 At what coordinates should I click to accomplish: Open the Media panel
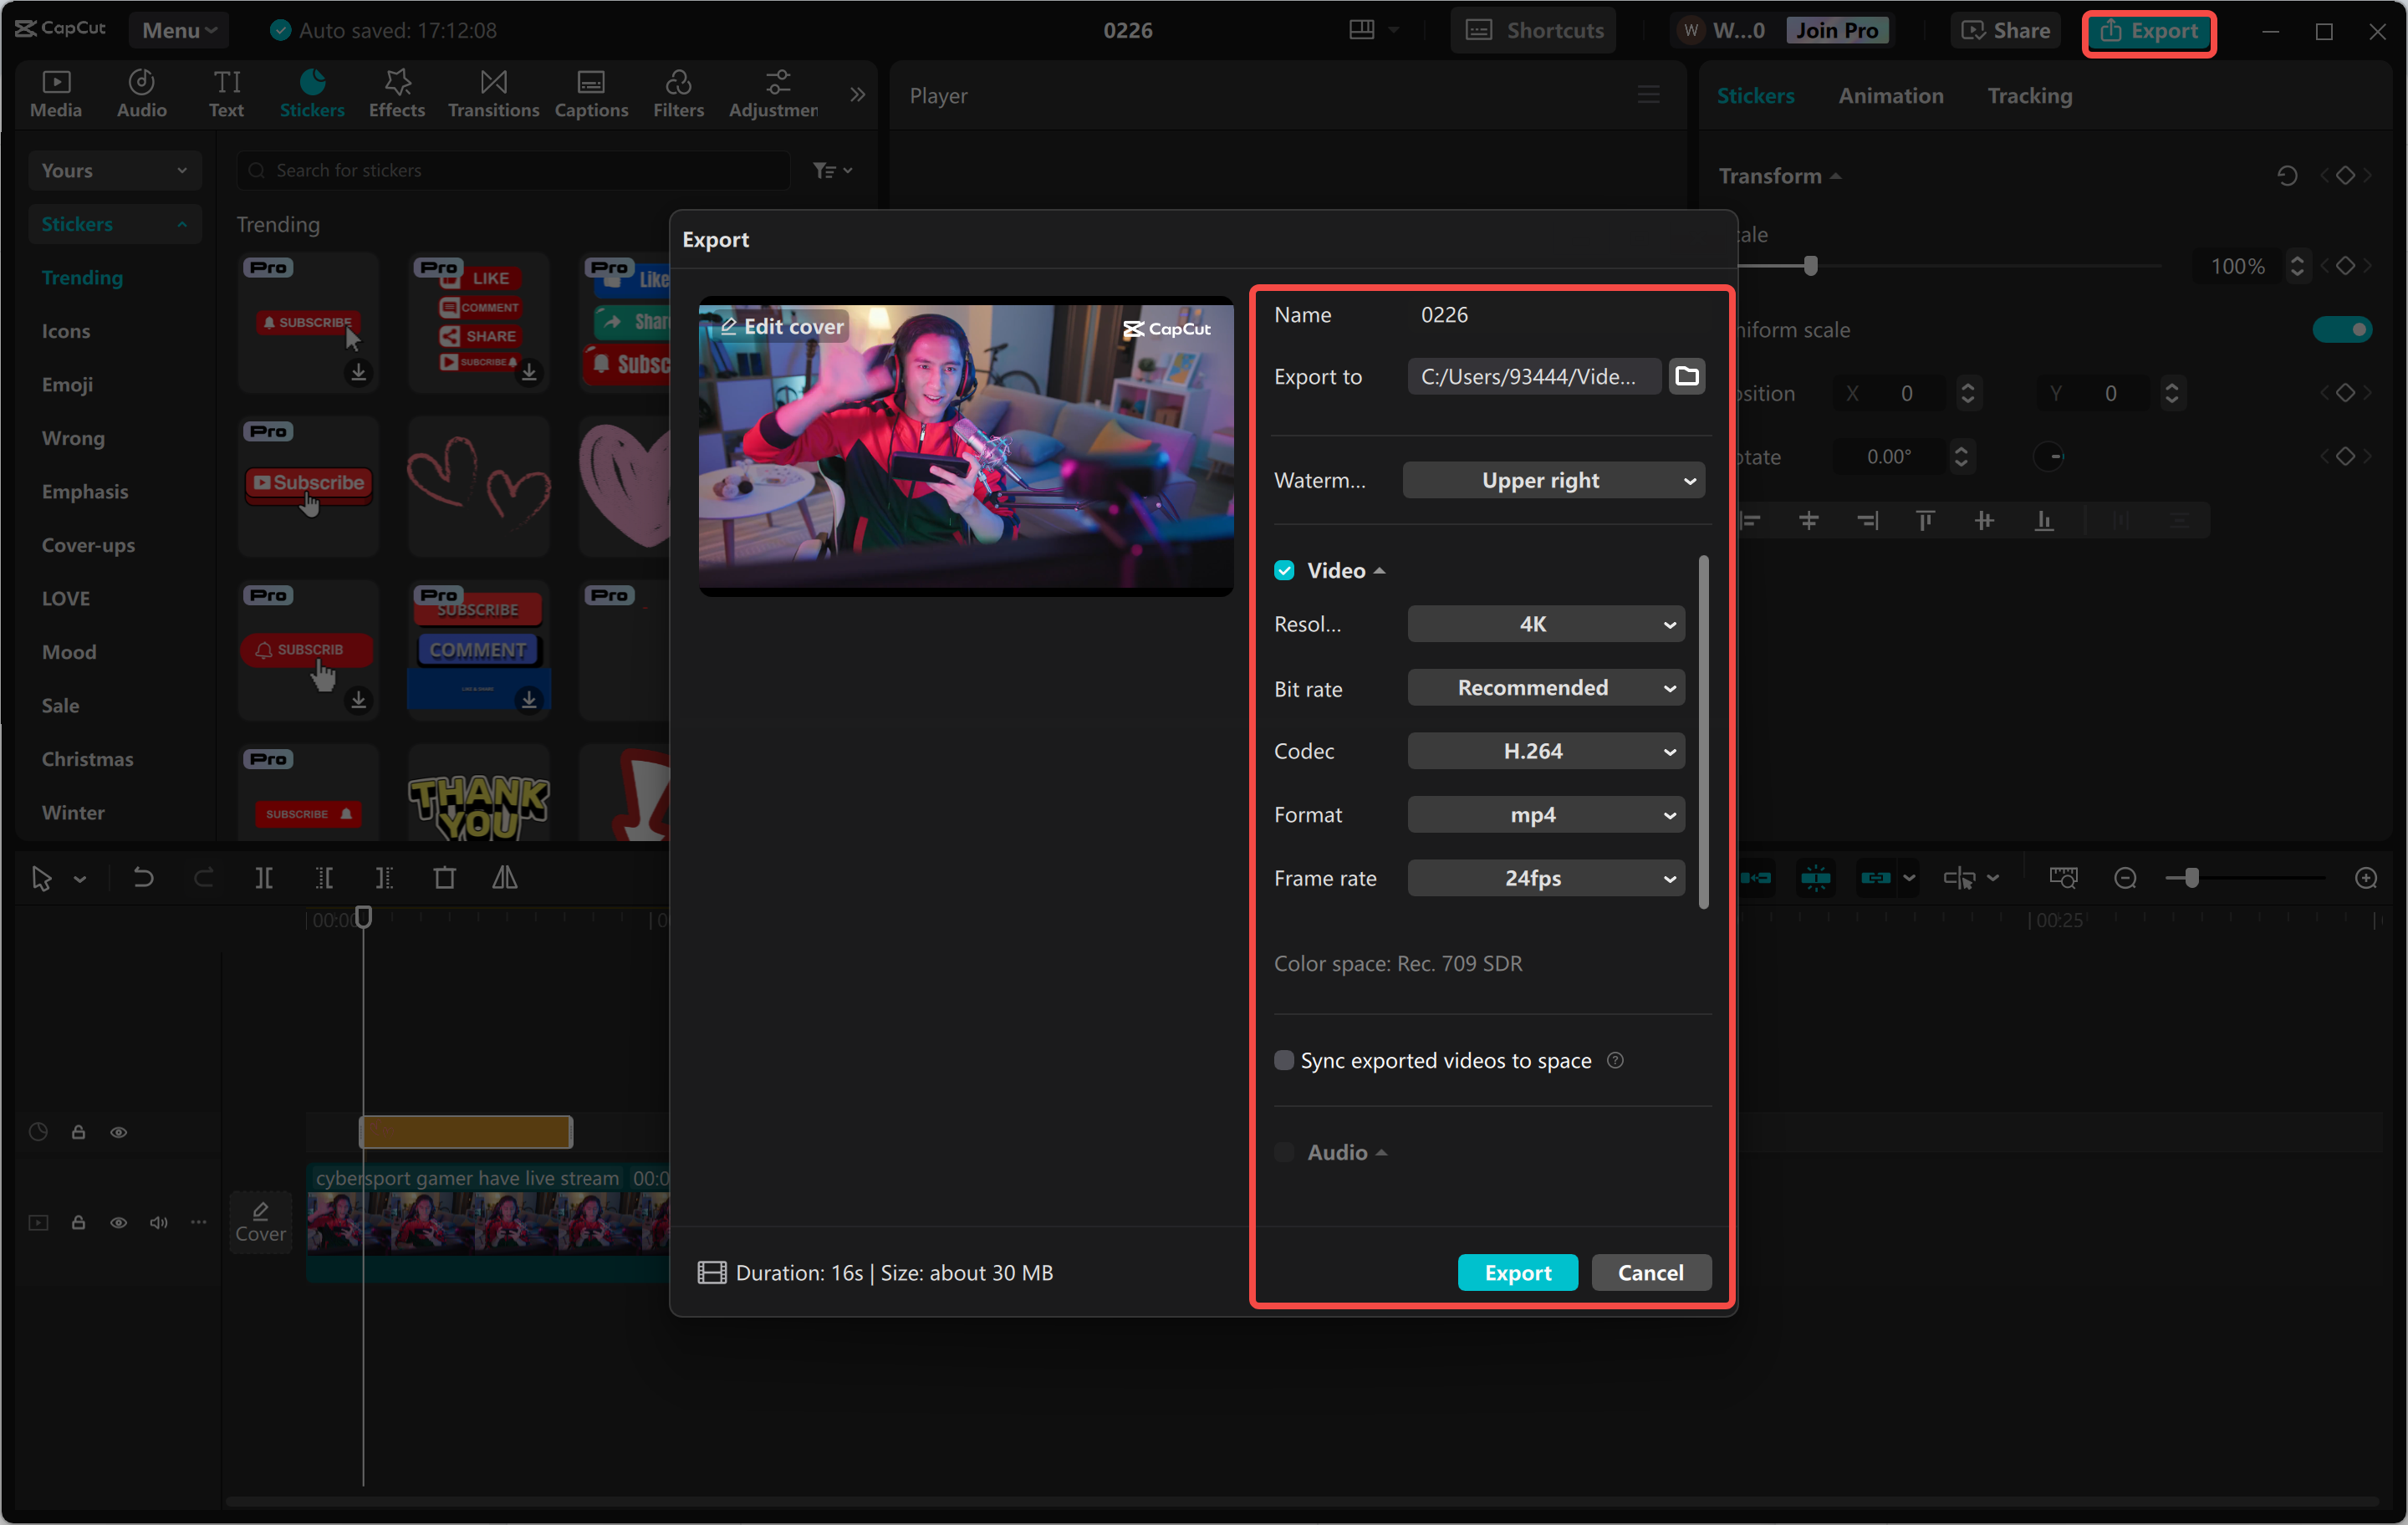pos(56,93)
